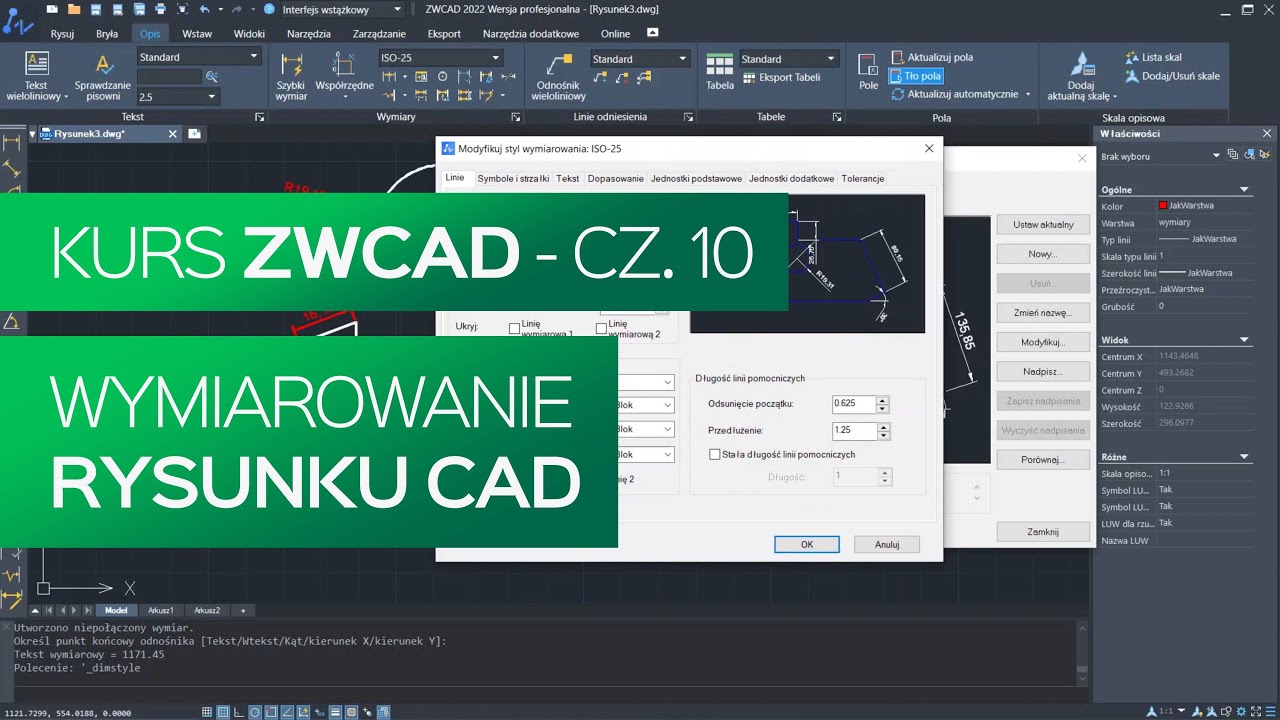Screen dimensions: 1280x720
Task: Open the Tekst wieloliniowy multiline text tool
Action: [37, 76]
